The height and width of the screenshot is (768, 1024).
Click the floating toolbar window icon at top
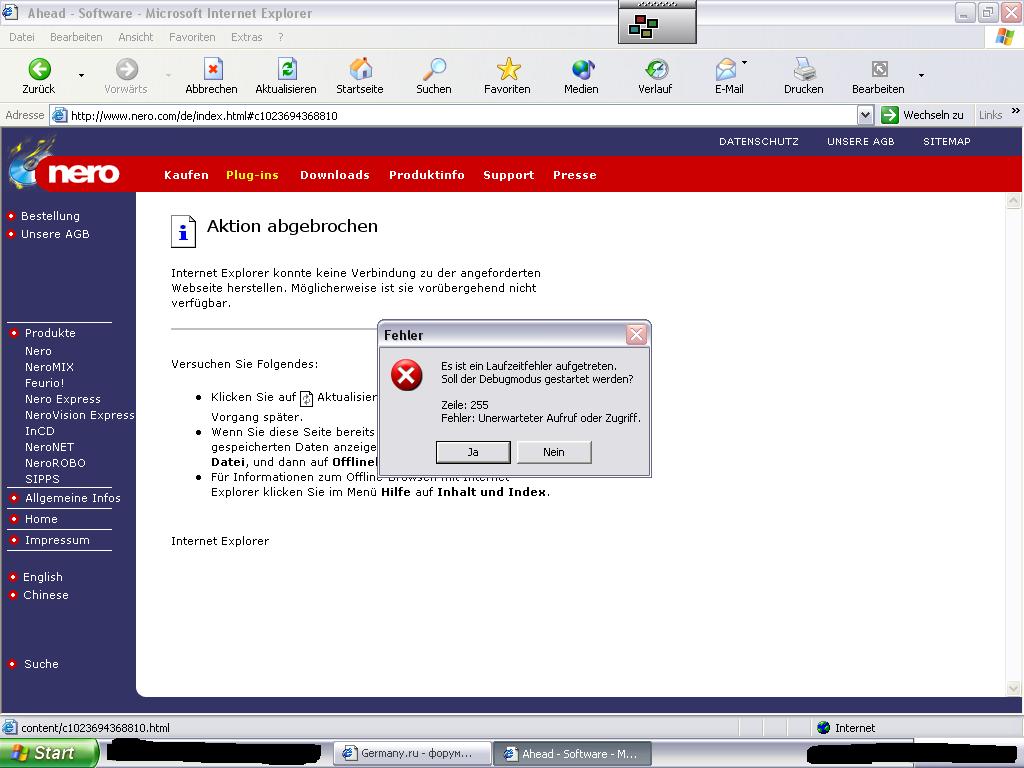click(643, 27)
